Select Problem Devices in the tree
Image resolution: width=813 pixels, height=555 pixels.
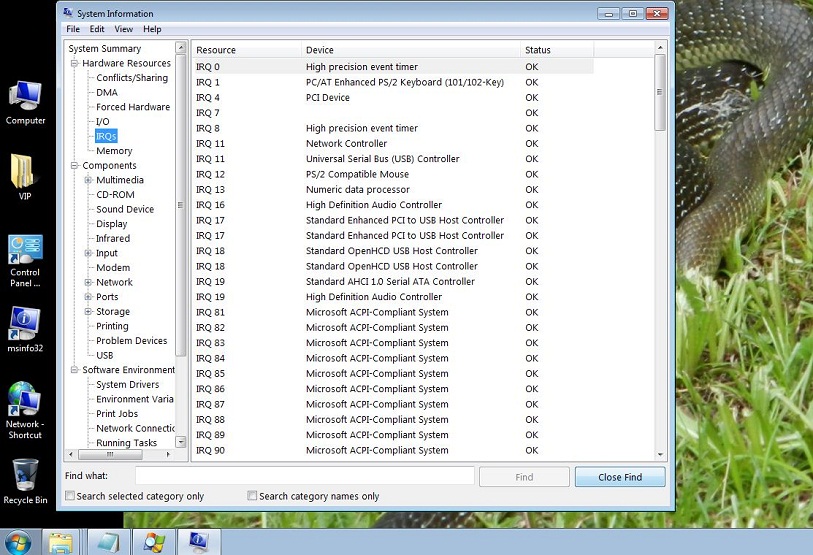(x=132, y=340)
